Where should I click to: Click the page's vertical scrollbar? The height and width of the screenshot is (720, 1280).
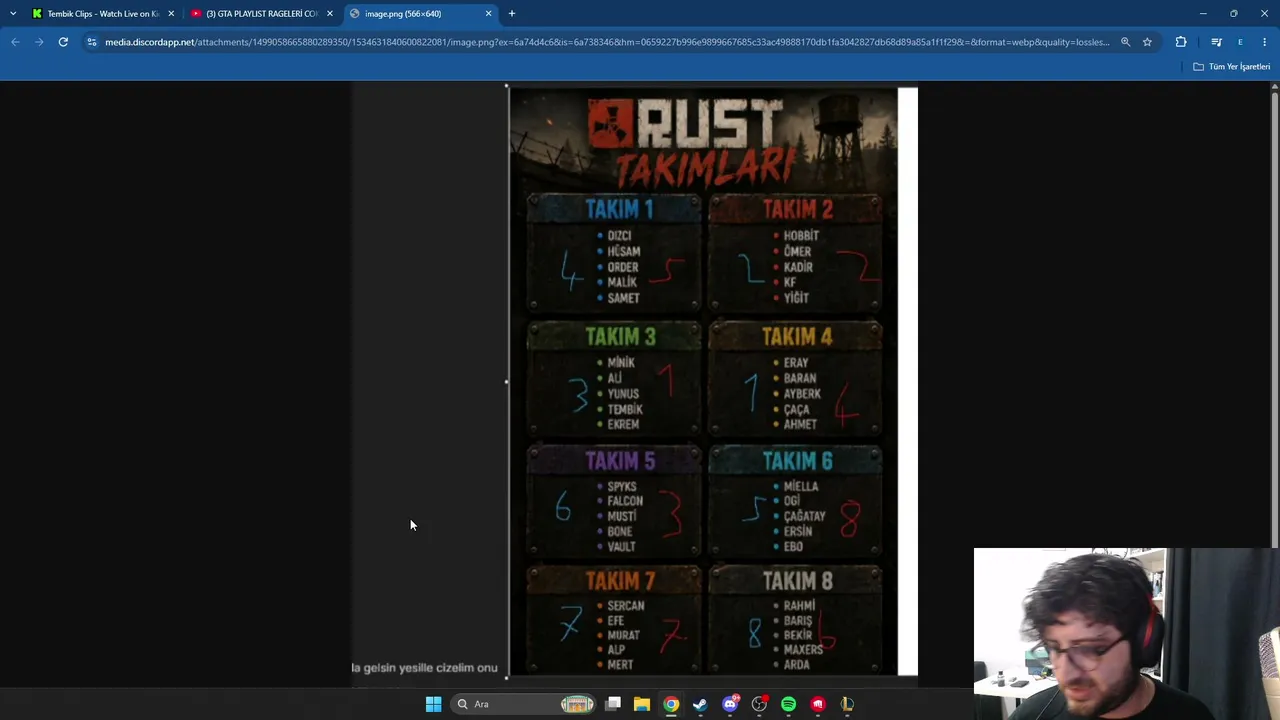pyautogui.click(x=1274, y=385)
